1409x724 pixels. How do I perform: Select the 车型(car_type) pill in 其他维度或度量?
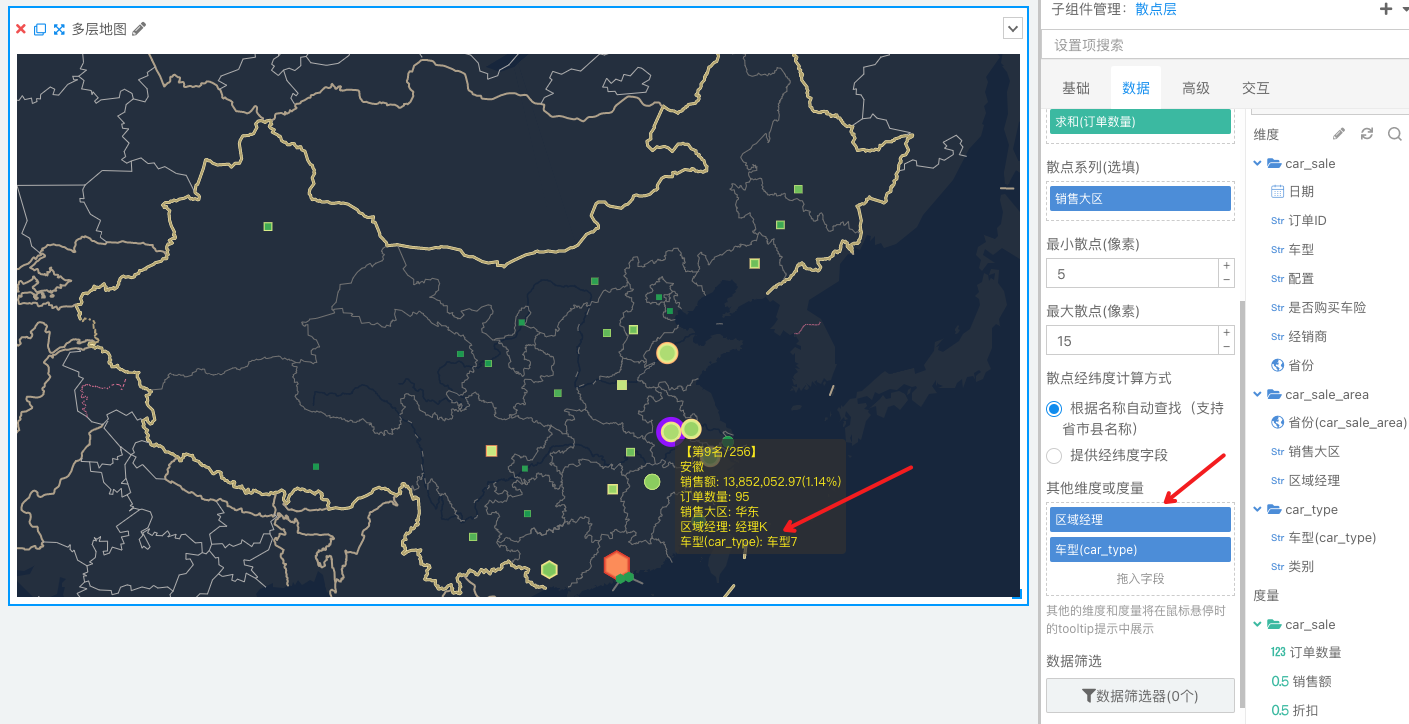[x=1140, y=549]
